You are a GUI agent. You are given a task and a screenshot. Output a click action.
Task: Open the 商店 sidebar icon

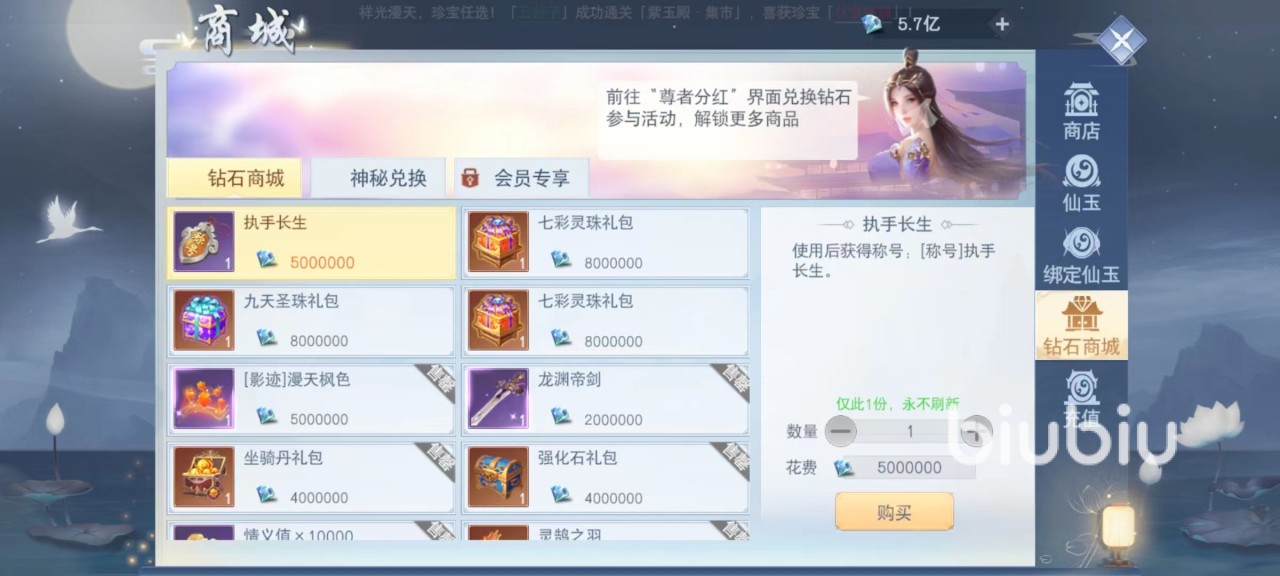point(1081,111)
